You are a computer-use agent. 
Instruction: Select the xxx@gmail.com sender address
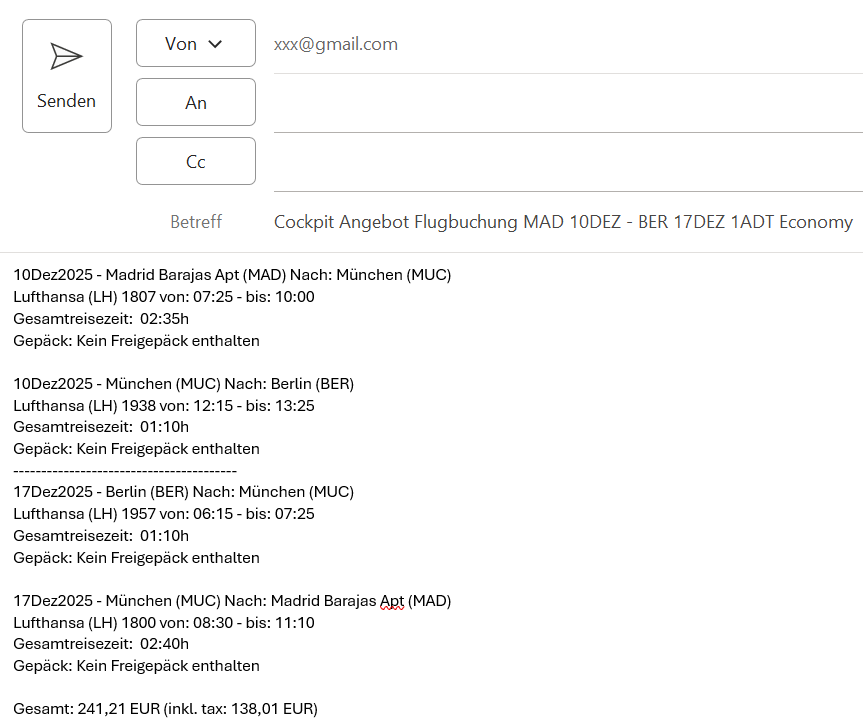(x=336, y=44)
